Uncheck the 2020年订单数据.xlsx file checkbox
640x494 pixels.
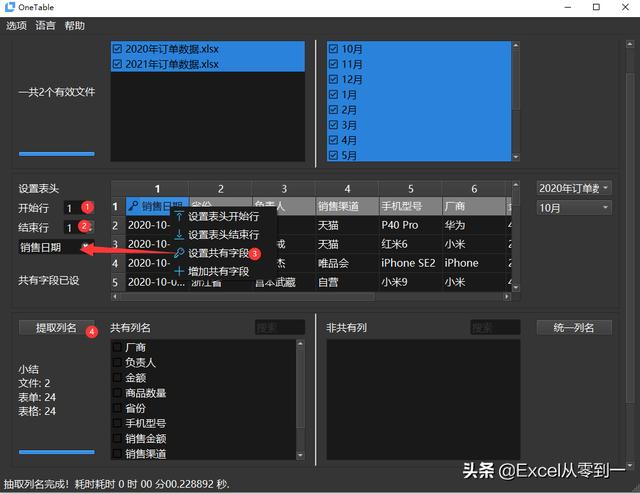118,48
